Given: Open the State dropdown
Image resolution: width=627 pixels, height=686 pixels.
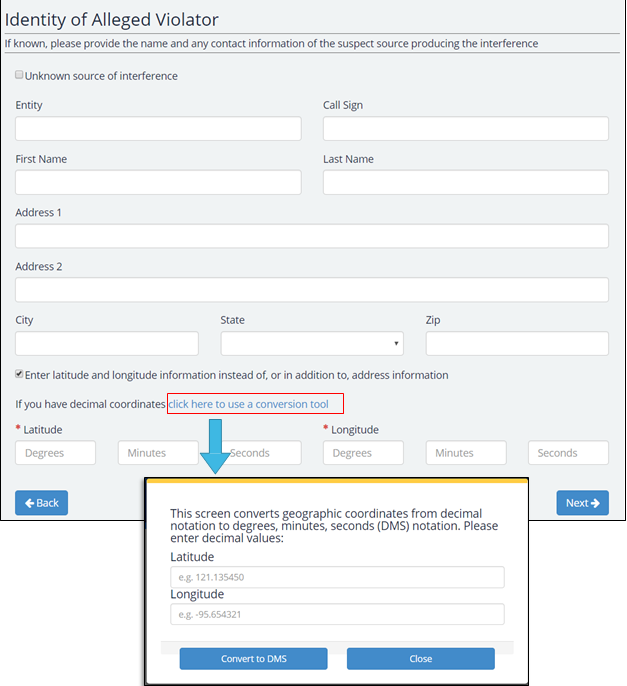Looking at the screenshot, I should 312,344.
